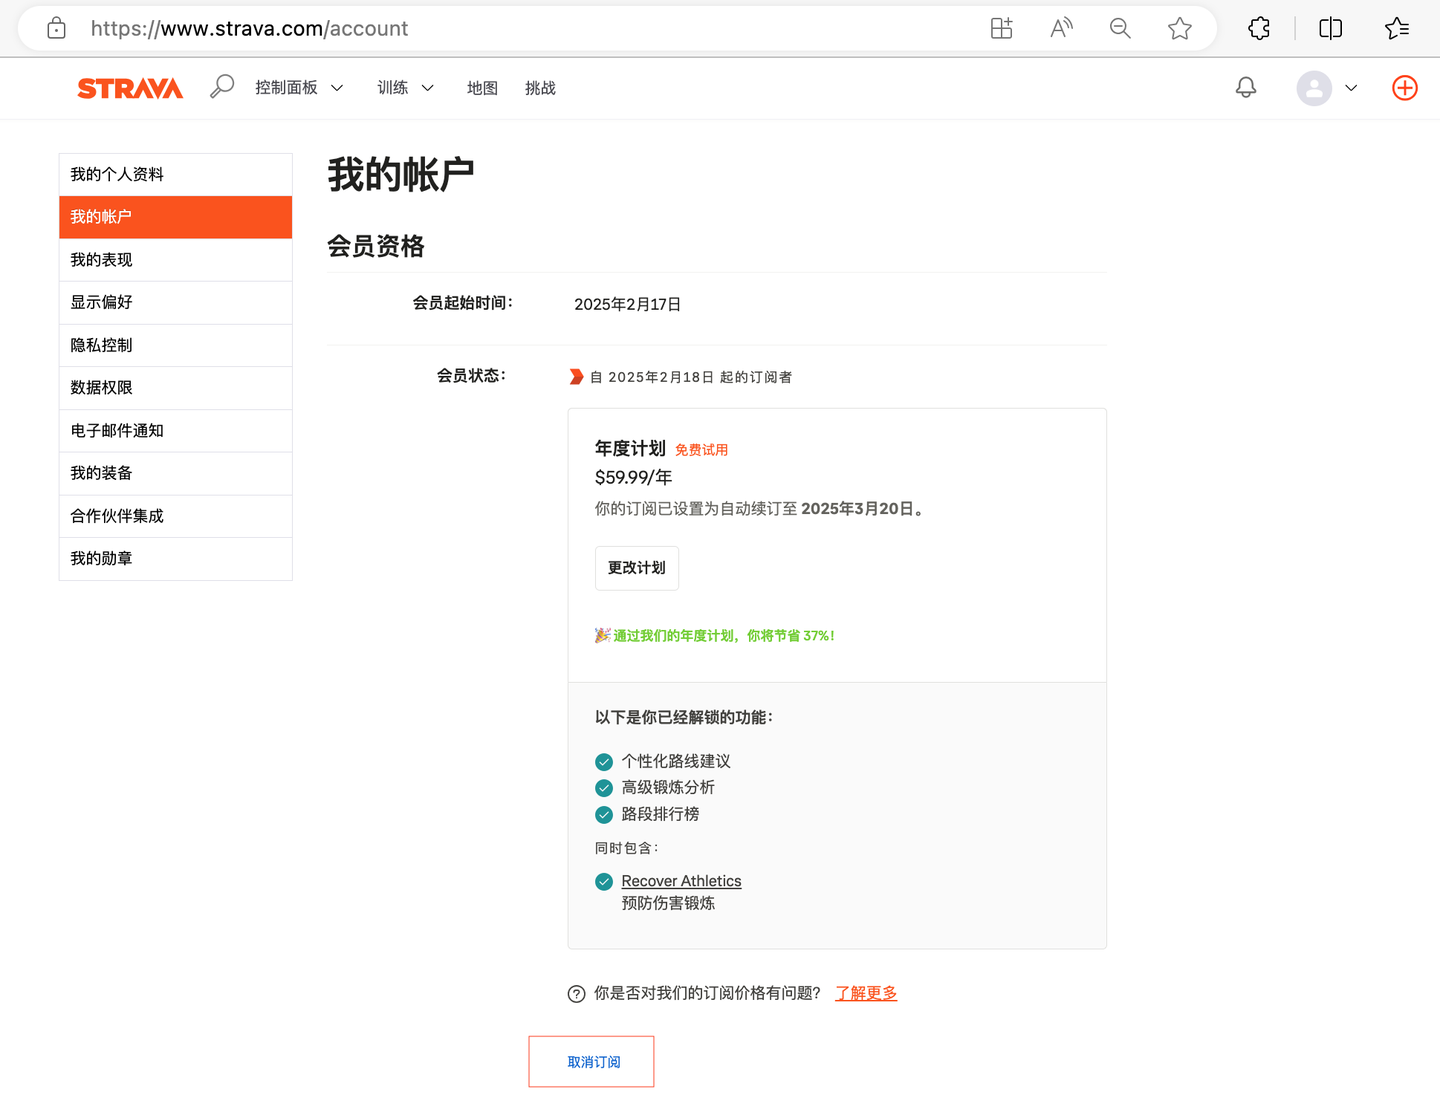Click the 取消订阅 button at the bottom
Image resolution: width=1440 pixels, height=1095 pixels.
click(x=591, y=1061)
